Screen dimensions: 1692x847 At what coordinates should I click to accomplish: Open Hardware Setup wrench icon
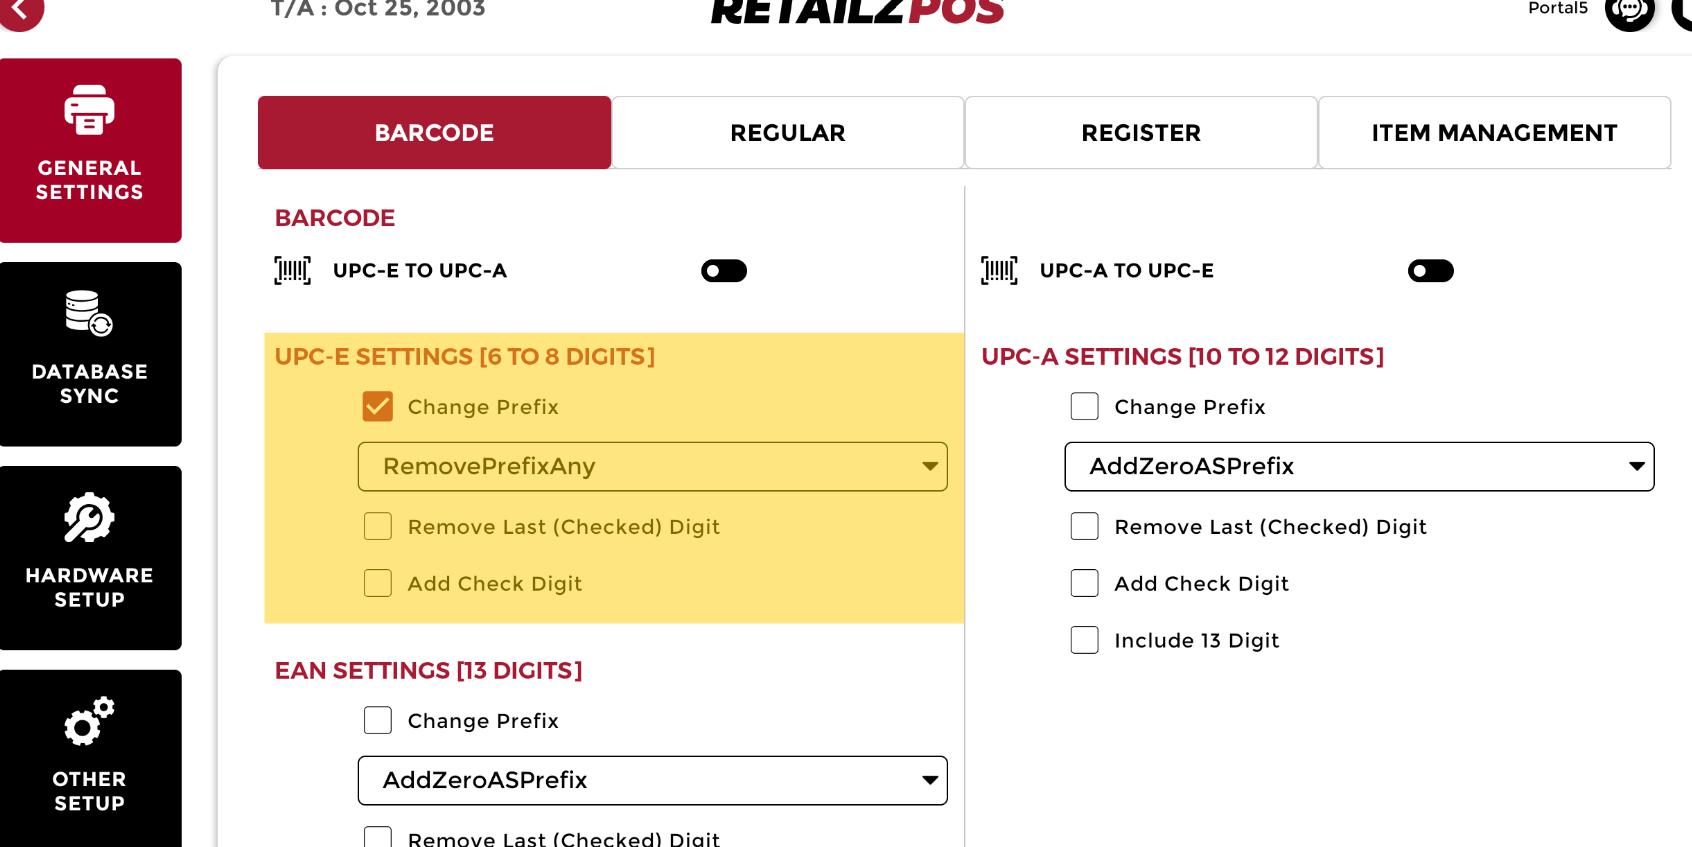[90, 518]
